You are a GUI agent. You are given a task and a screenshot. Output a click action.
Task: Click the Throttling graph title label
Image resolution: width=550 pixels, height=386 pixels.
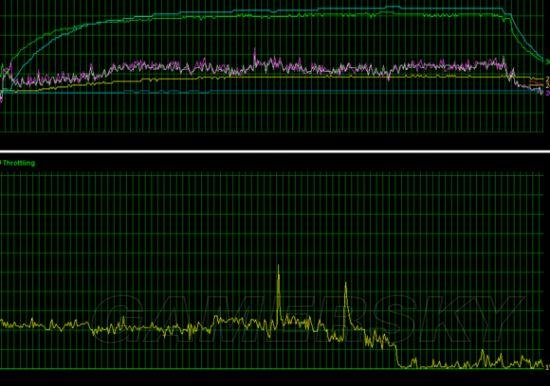point(18,163)
